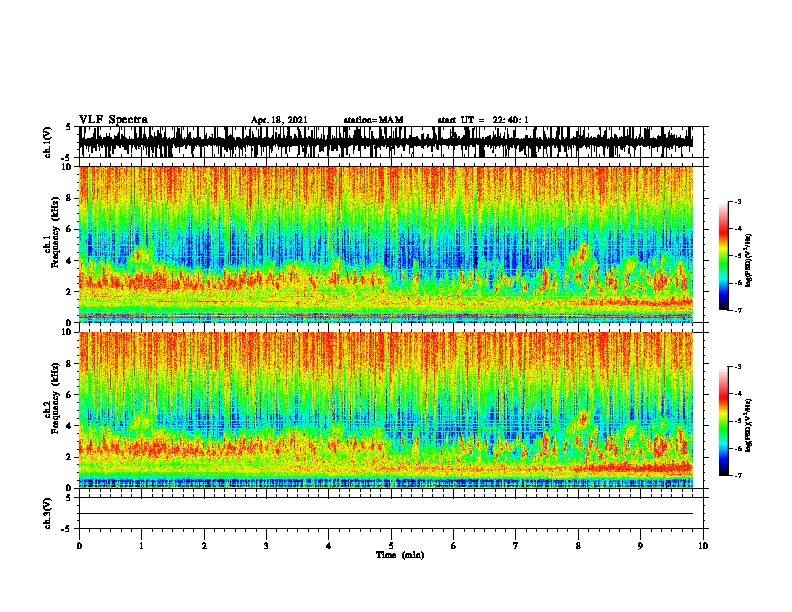The width and height of the screenshot is (792, 612).
Task: Click the ch.1 color bar PSD unit label
Action: 748,261
